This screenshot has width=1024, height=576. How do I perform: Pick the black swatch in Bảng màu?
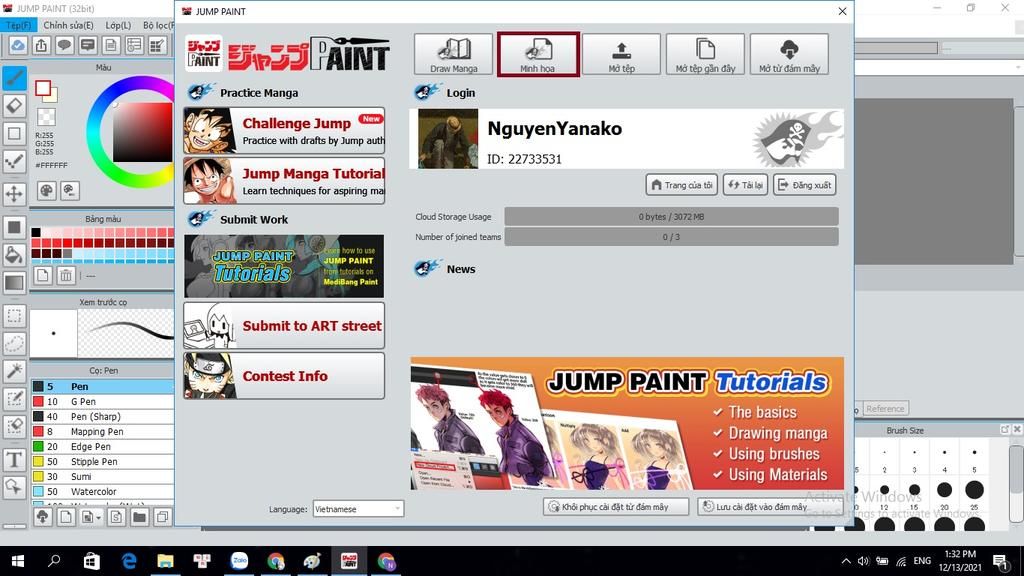pos(36,232)
